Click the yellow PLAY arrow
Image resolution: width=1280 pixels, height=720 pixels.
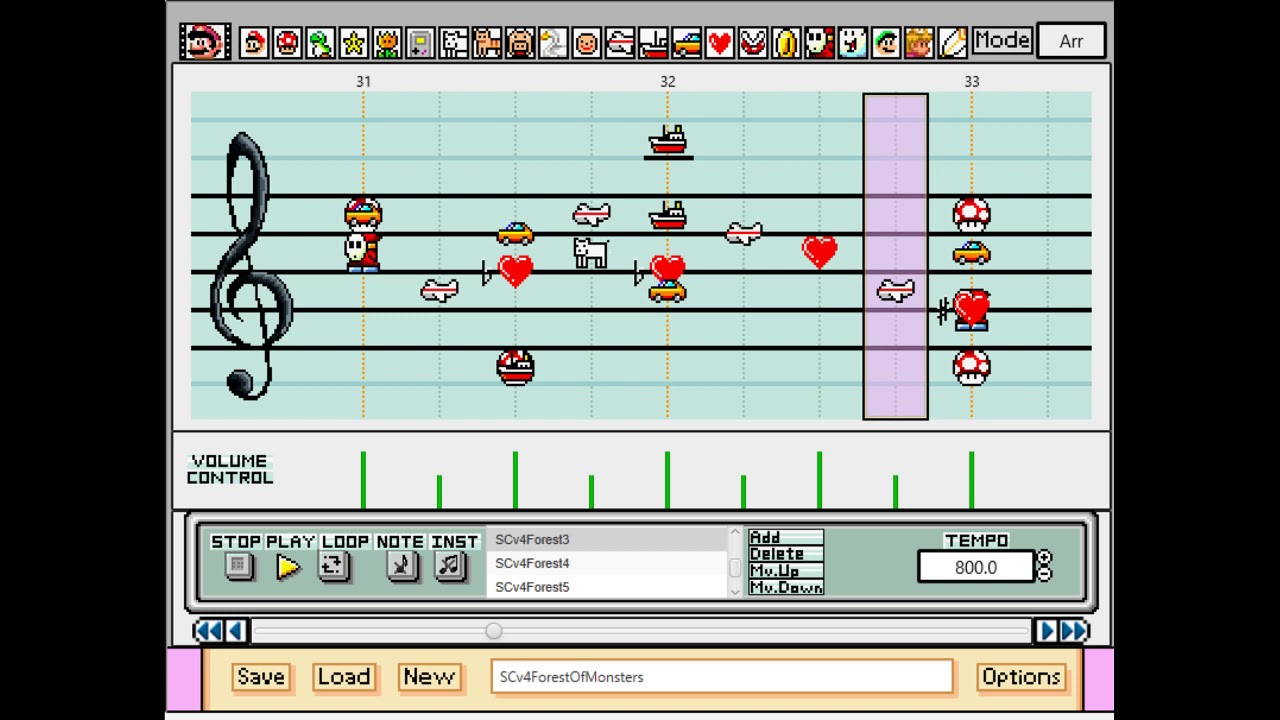pyautogui.click(x=288, y=567)
